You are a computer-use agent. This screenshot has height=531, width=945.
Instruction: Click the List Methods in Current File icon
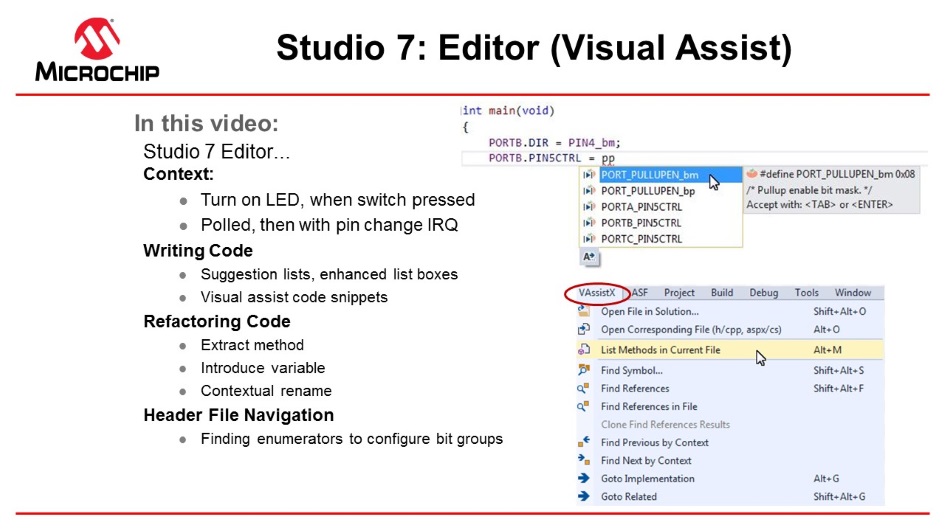point(583,350)
